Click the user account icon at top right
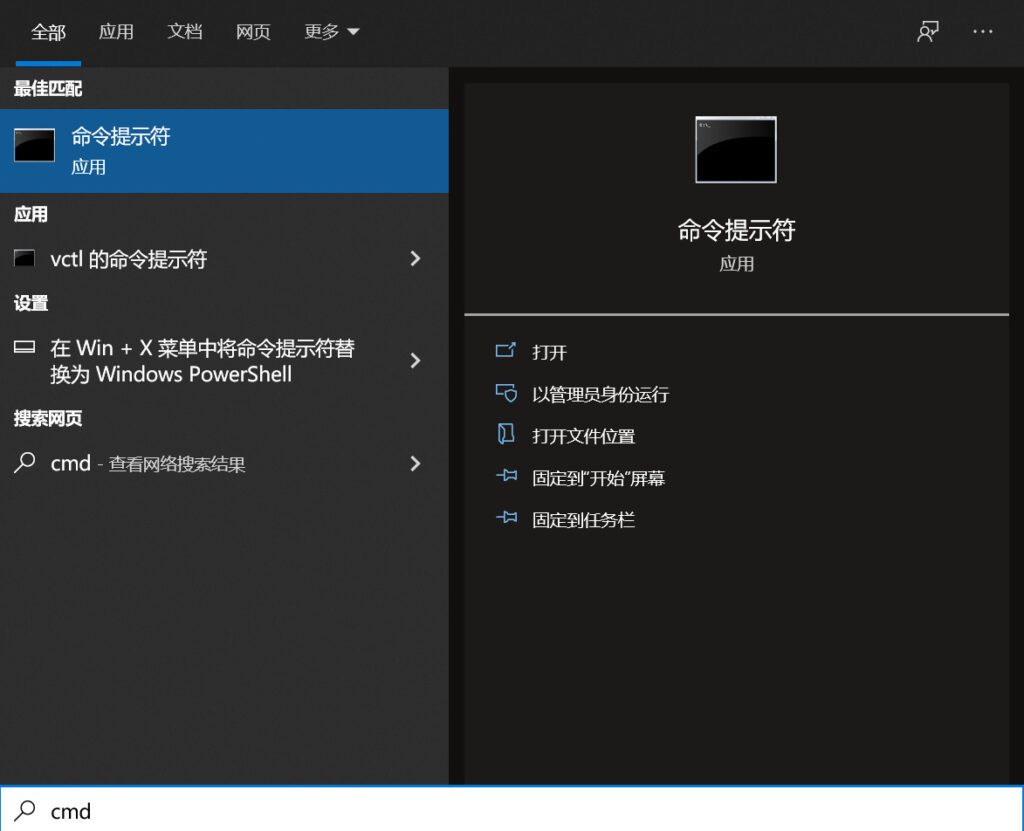Viewport: 1024px width, 831px height. pyautogui.click(x=928, y=31)
